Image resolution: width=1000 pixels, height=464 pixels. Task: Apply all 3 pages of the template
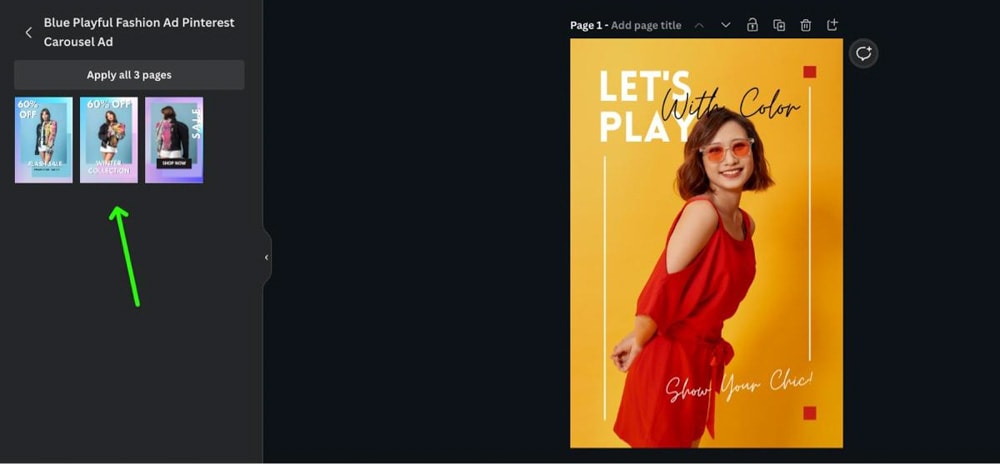point(129,75)
